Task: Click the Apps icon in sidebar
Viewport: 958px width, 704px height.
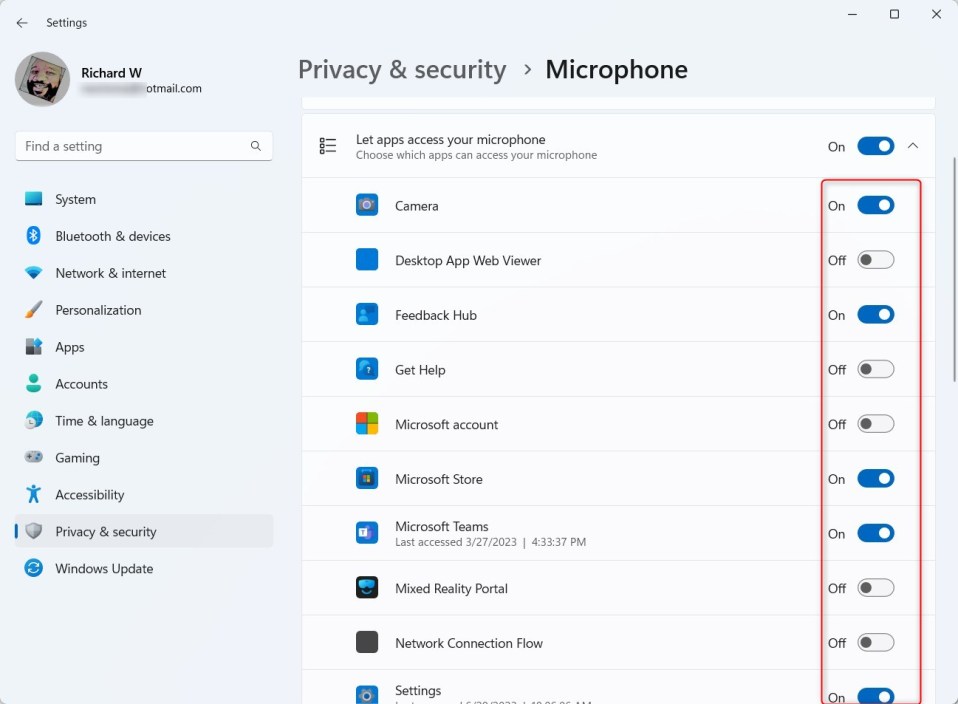Action: coord(34,346)
